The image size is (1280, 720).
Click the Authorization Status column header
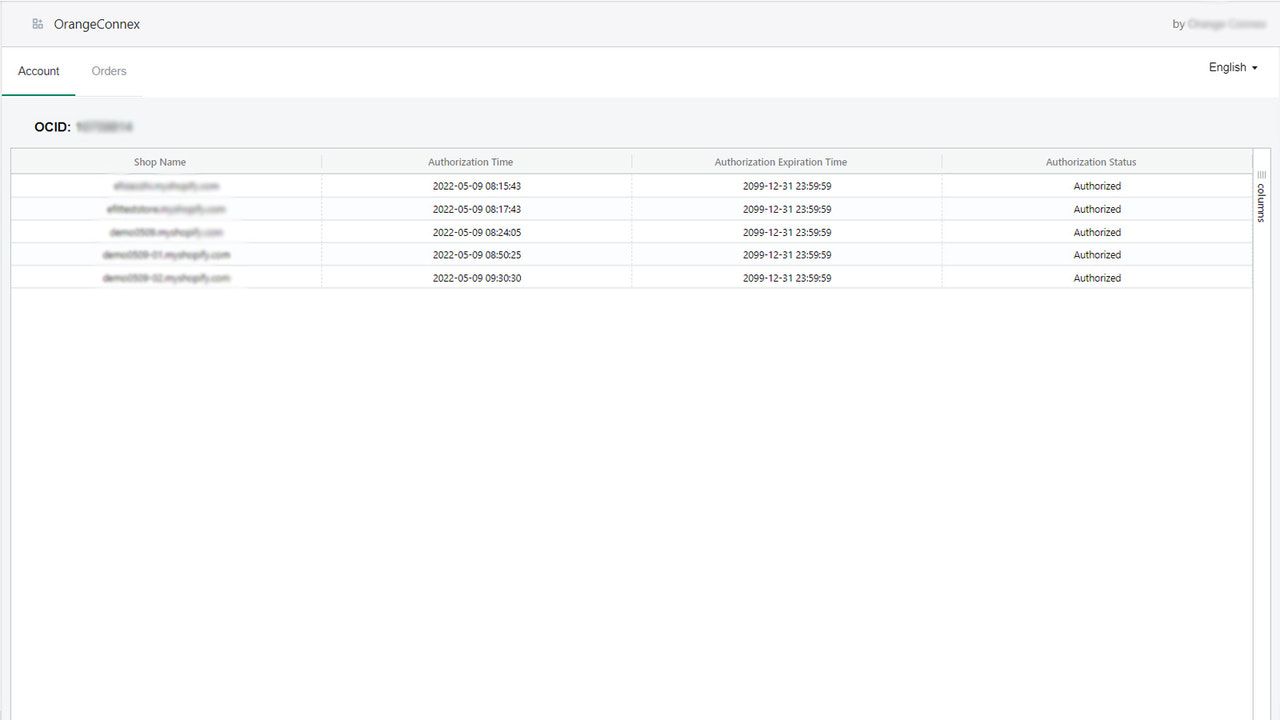click(x=1091, y=161)
